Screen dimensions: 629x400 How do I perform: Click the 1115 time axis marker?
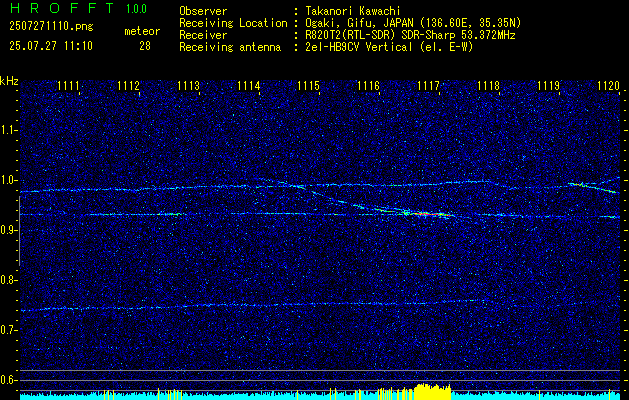308,85
